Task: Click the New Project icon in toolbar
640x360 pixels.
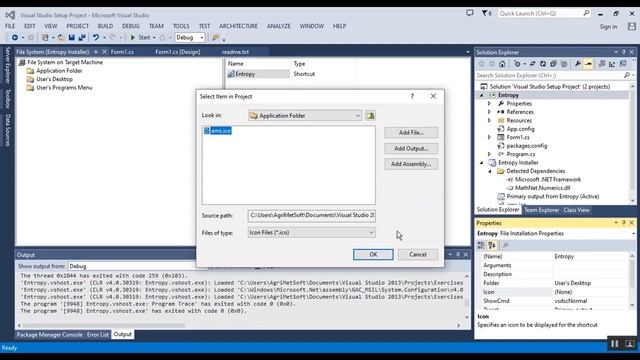Action: click(45, 38)
